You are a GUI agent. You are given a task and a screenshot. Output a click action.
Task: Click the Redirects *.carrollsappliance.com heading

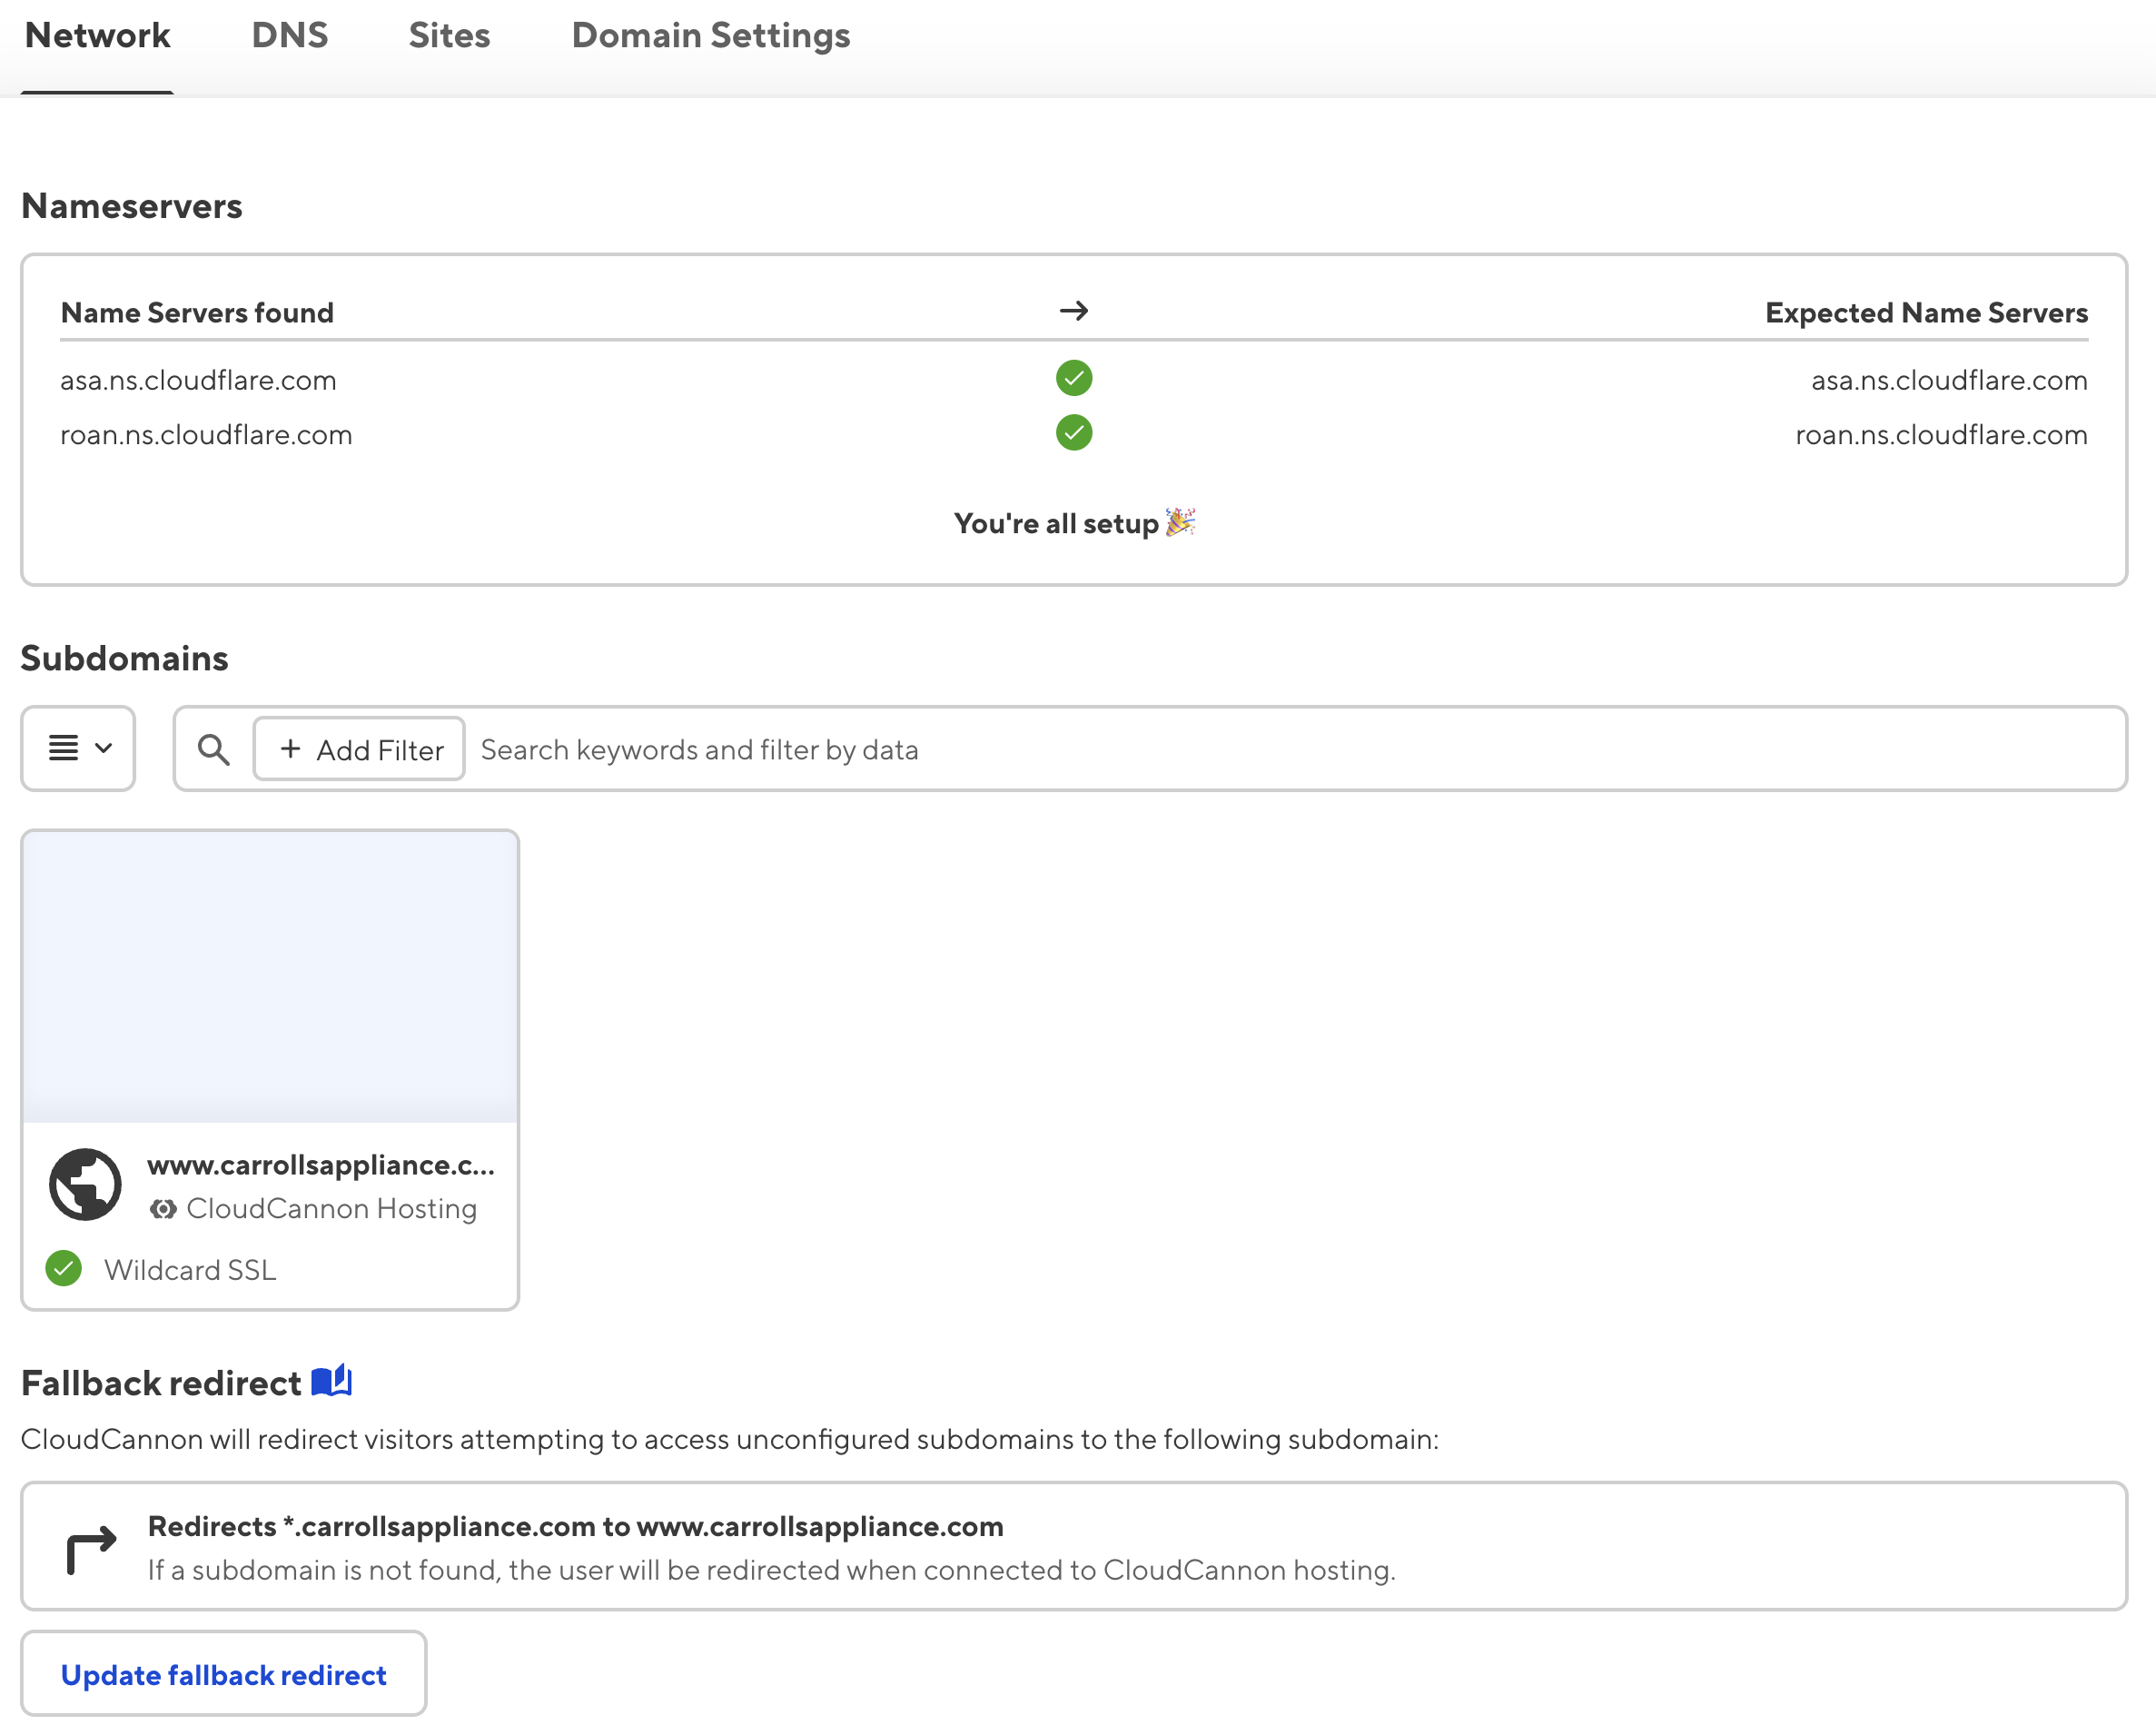[576, 1526]
